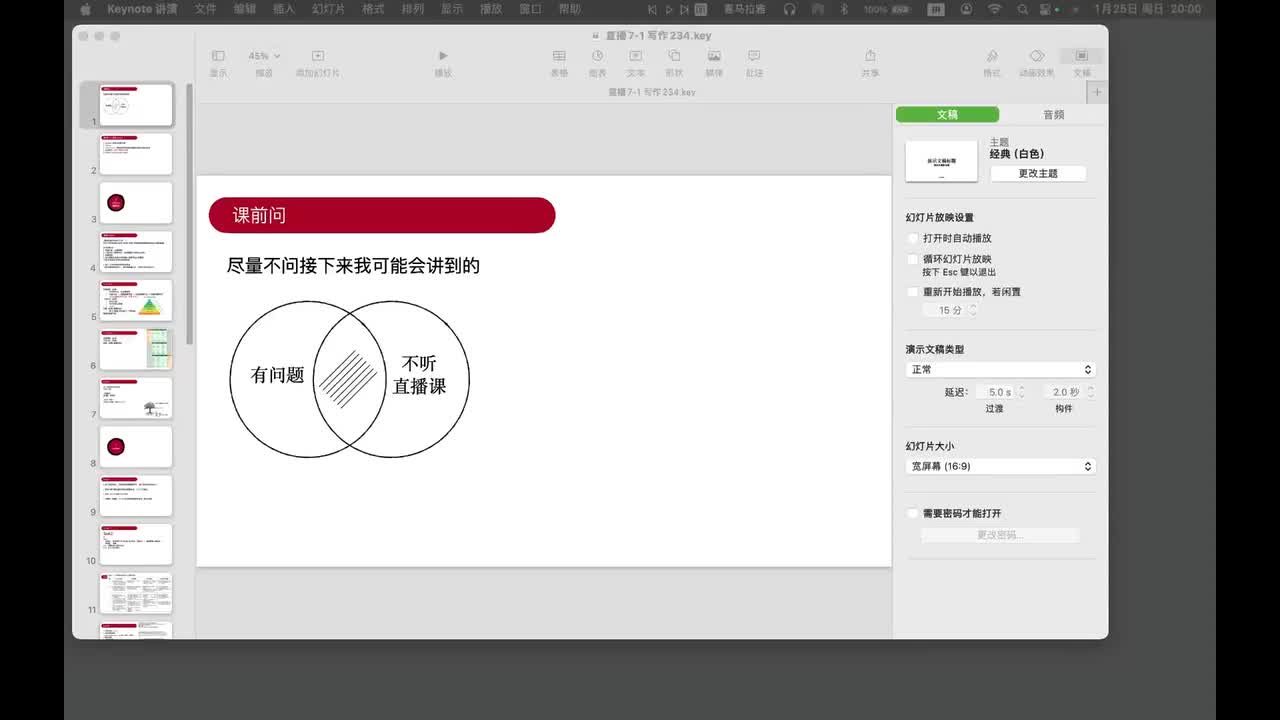Click the 经典 (白色) theme preview thumbnail
The image size is (1280, 720).
pos(941,161)
